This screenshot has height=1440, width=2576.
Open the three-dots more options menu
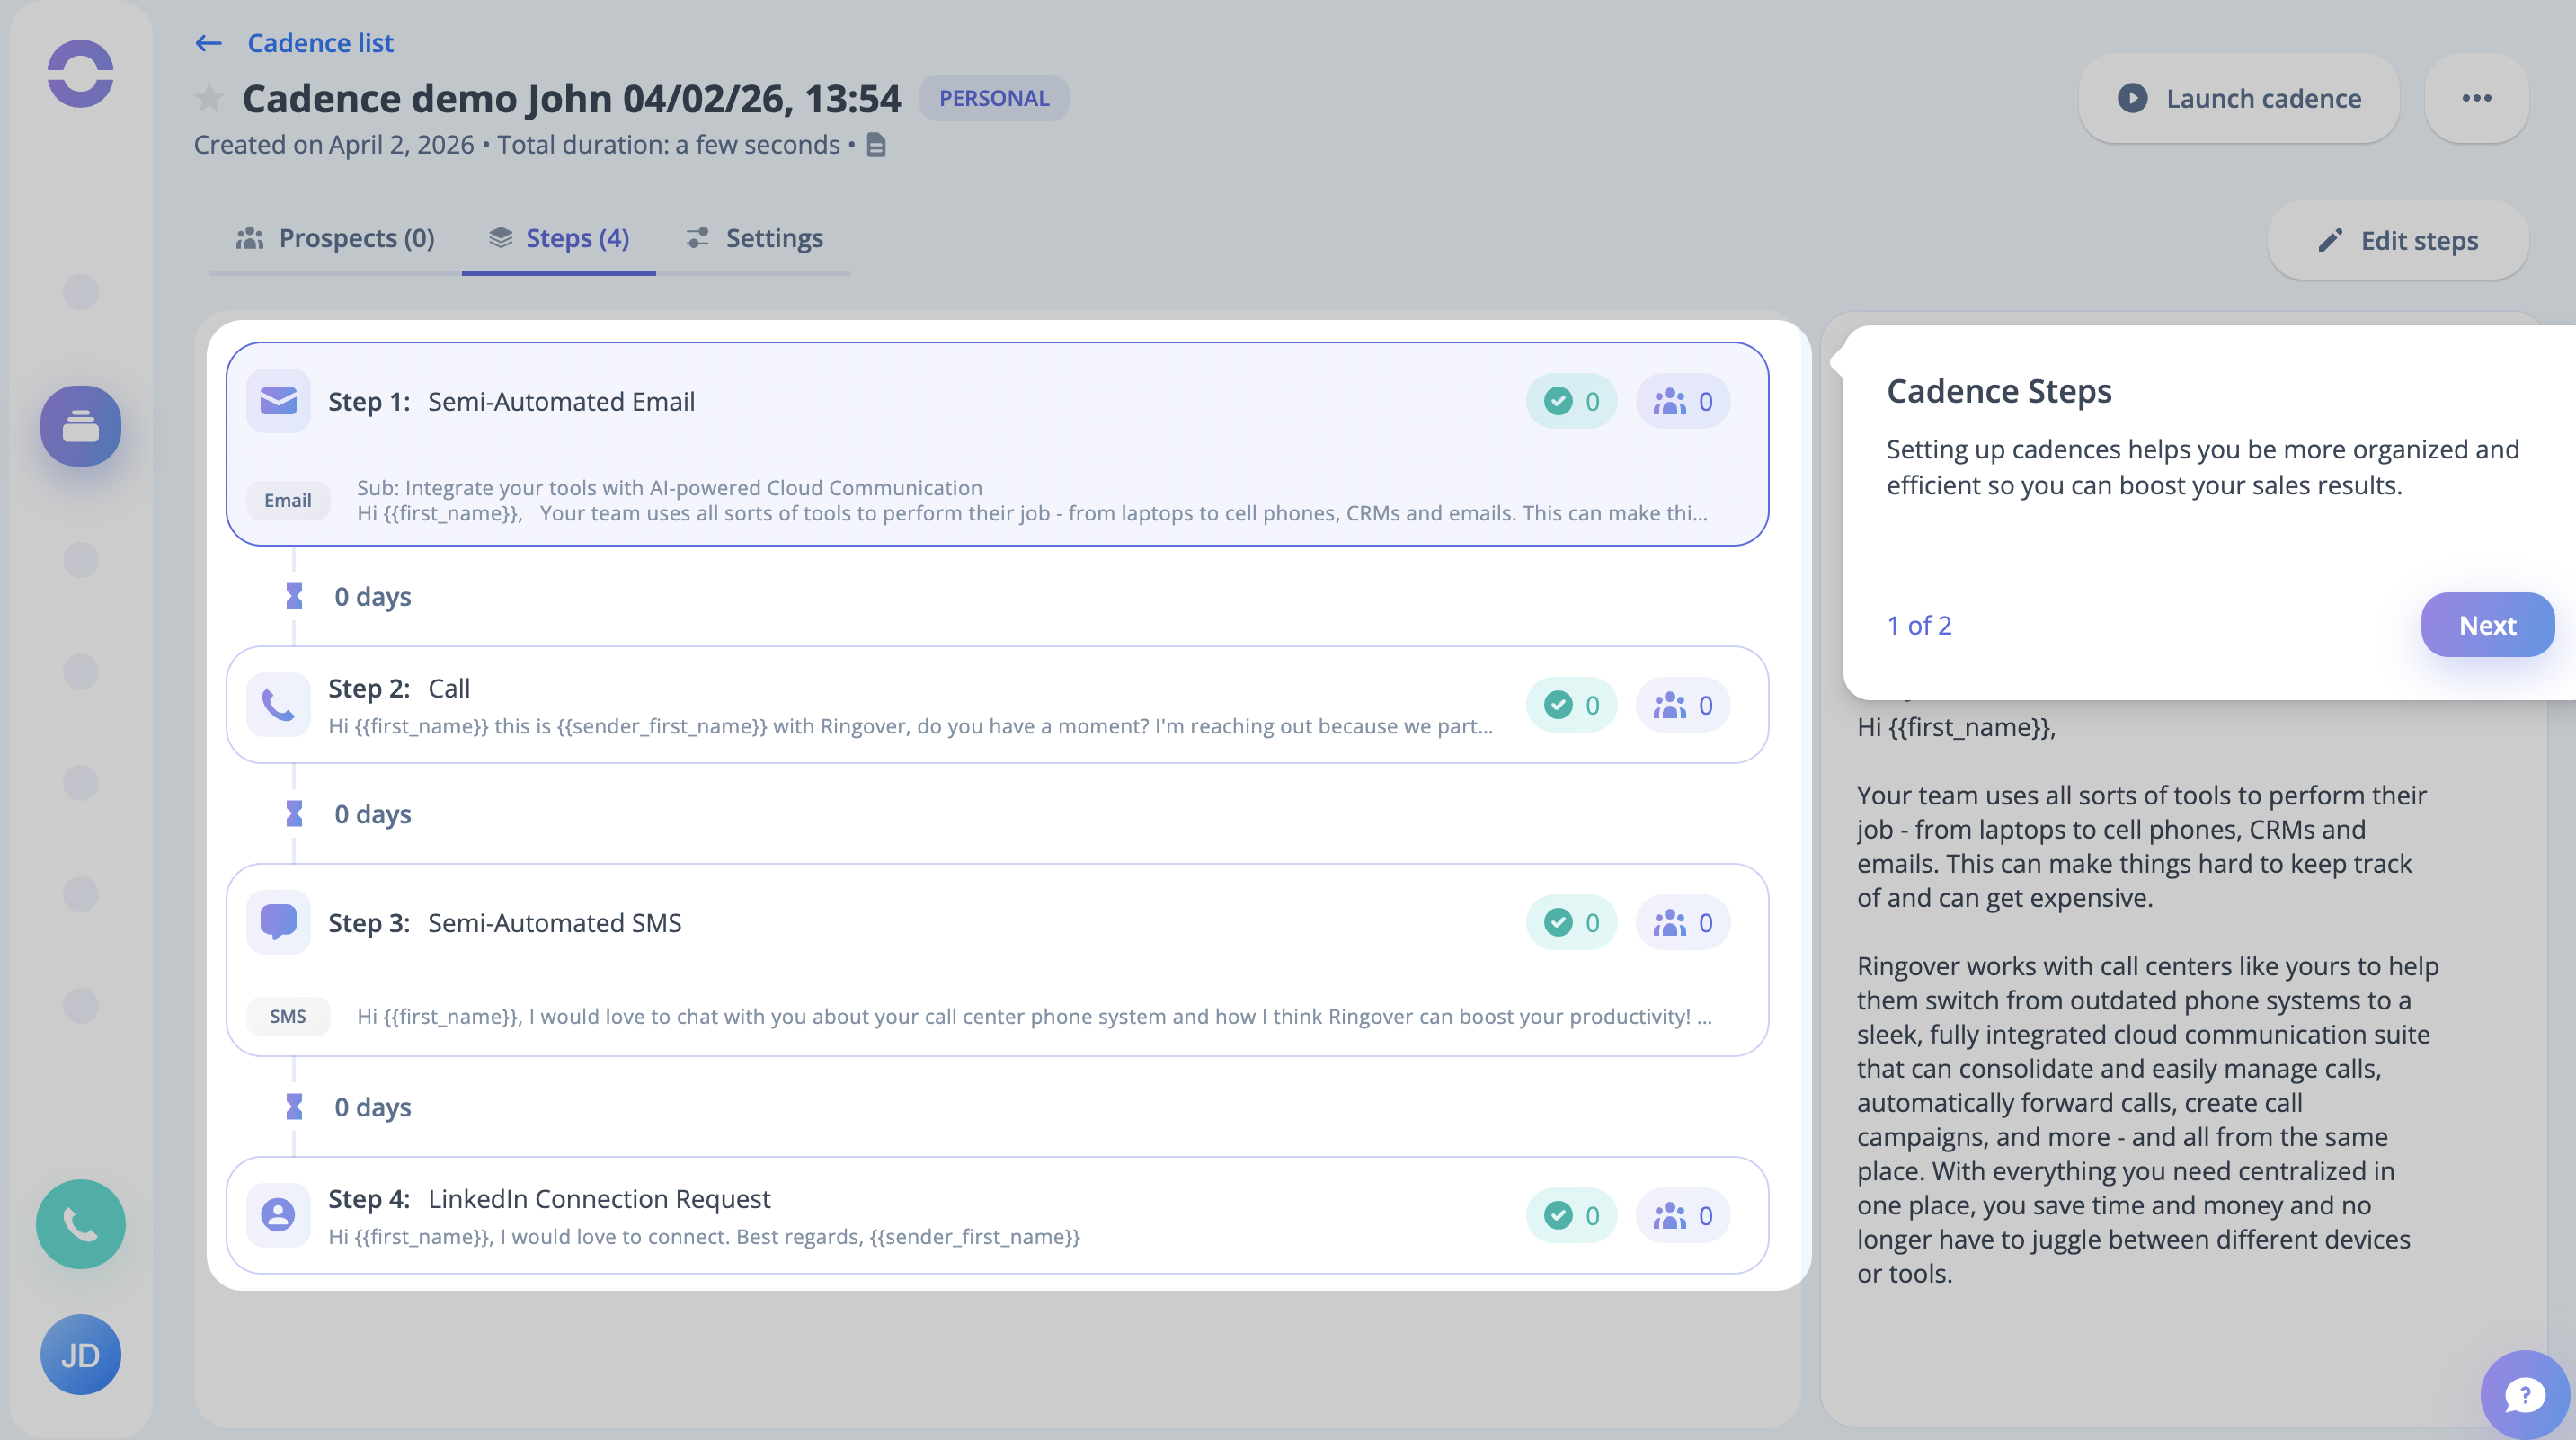(x=2476, y=98)
